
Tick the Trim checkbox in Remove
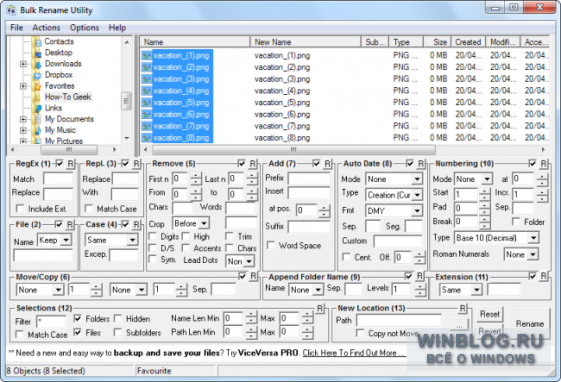tap(229, 236)
